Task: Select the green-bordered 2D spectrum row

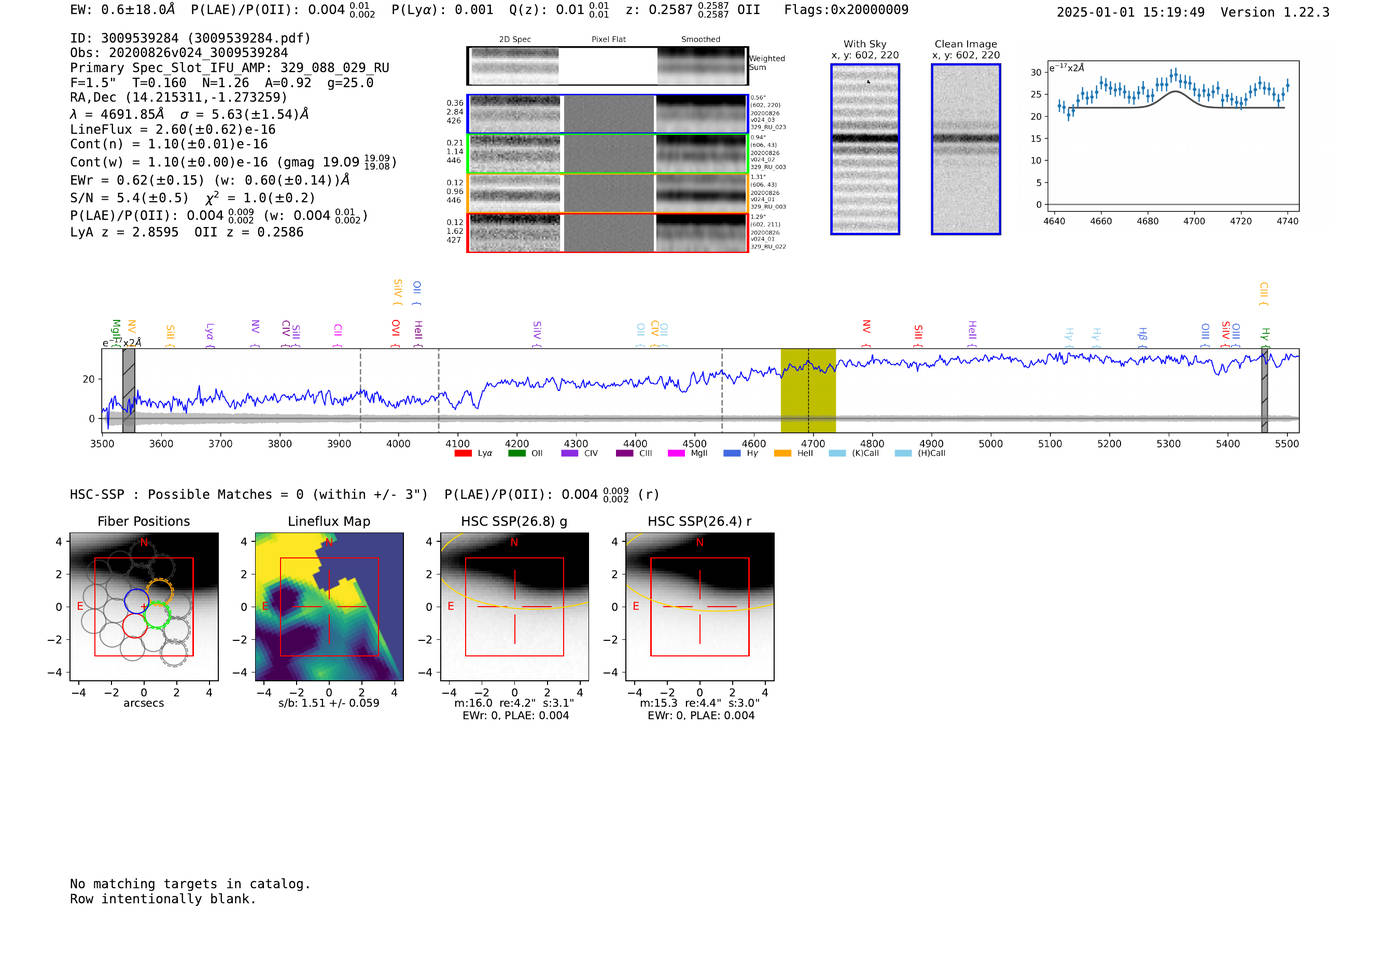Action: 608,154
